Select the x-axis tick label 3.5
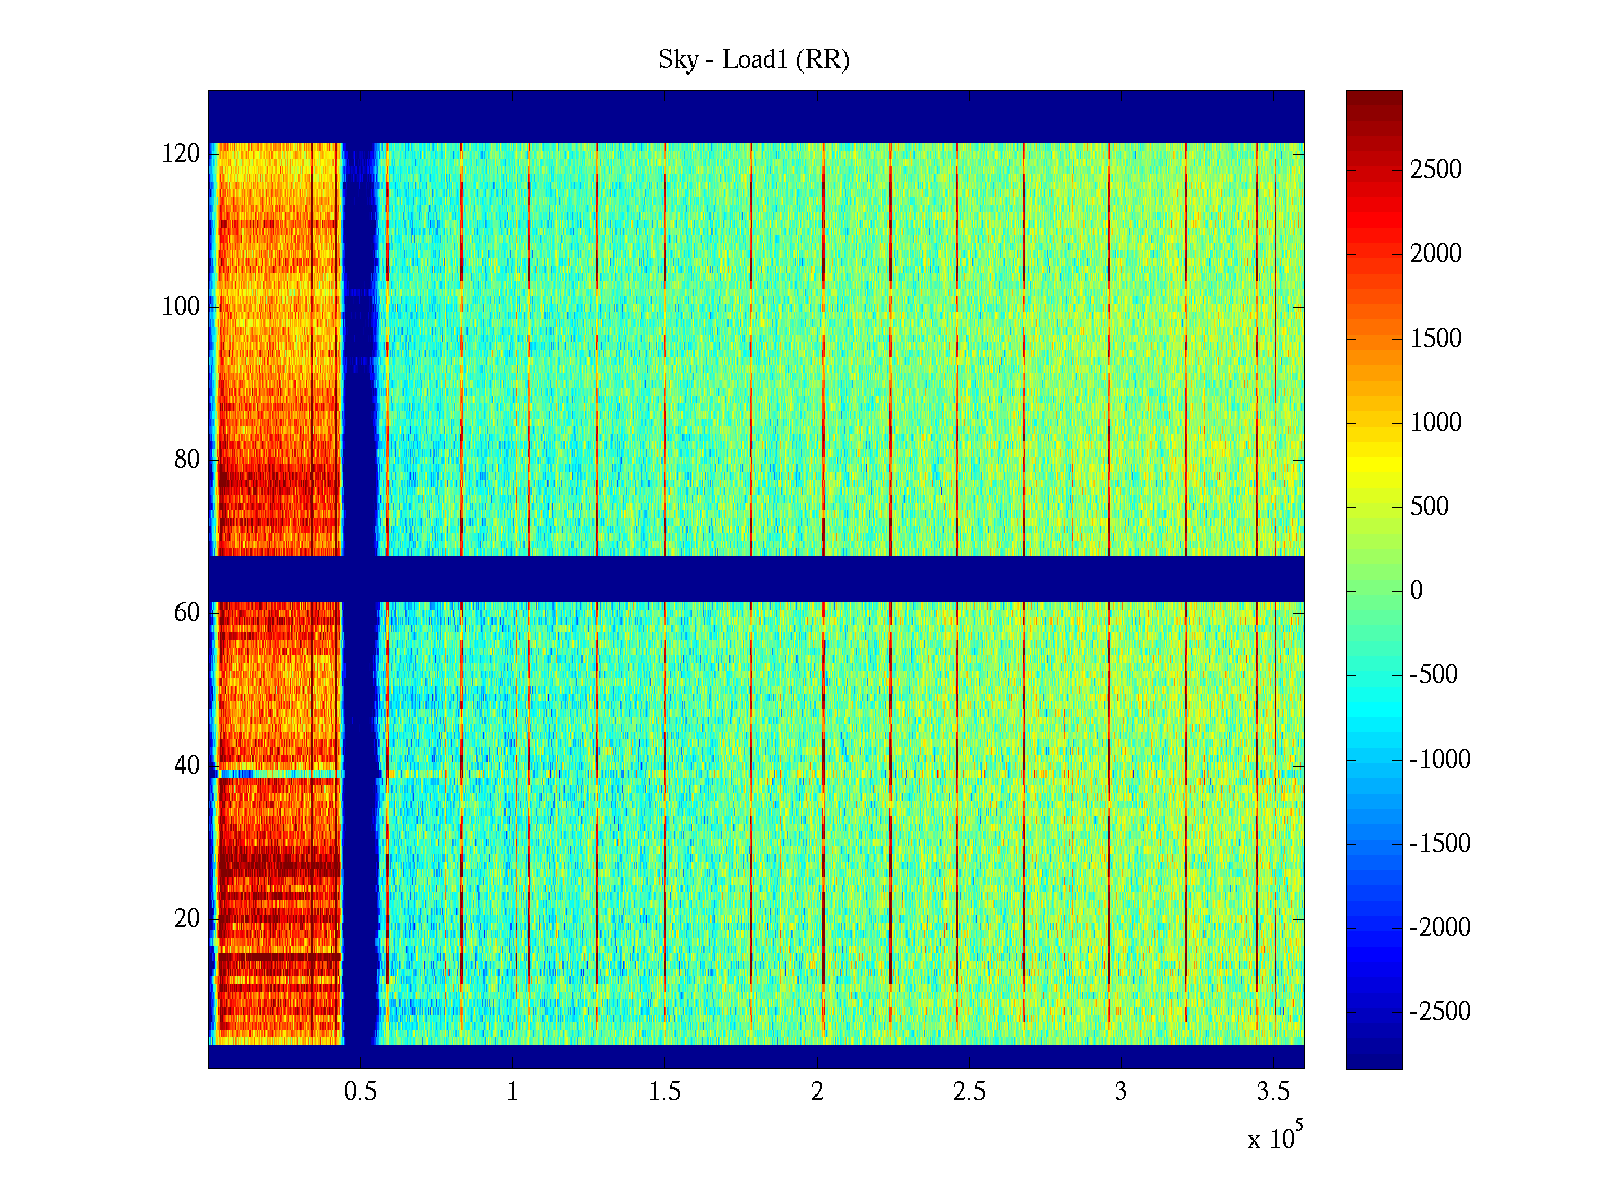Viewport: 1600px width, 1200px height. click(1273, 1092)
